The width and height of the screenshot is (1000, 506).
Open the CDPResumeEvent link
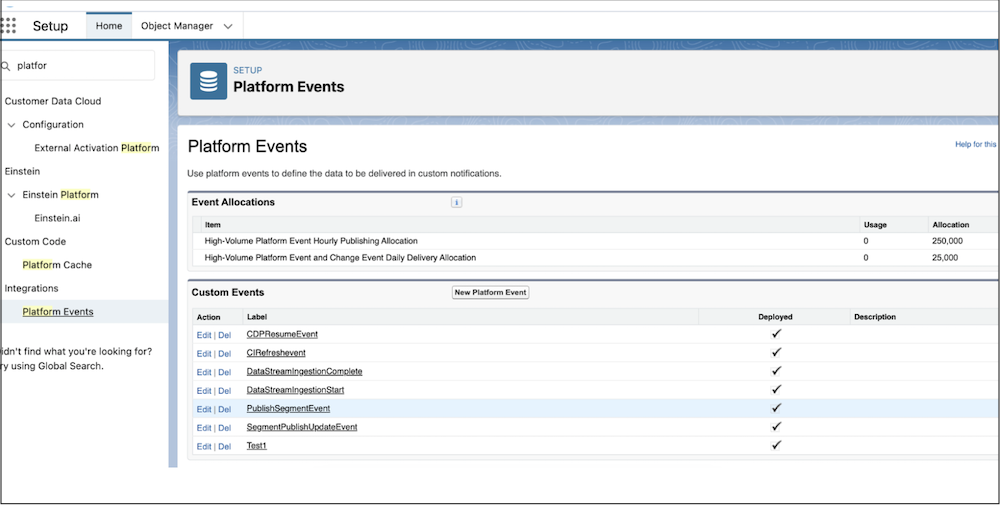[x=282, y=334]
